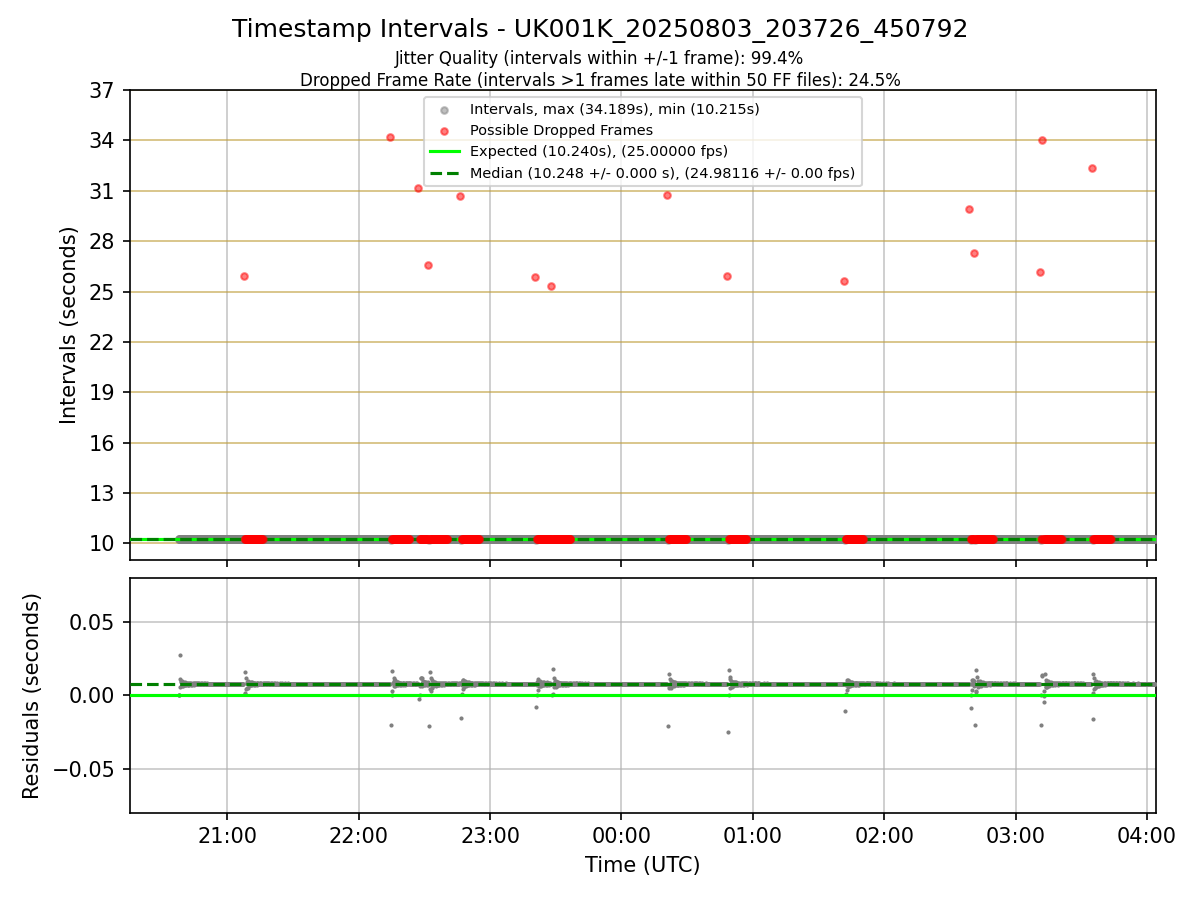Click the x-axis tick label "22:00"

coord(359,836)
